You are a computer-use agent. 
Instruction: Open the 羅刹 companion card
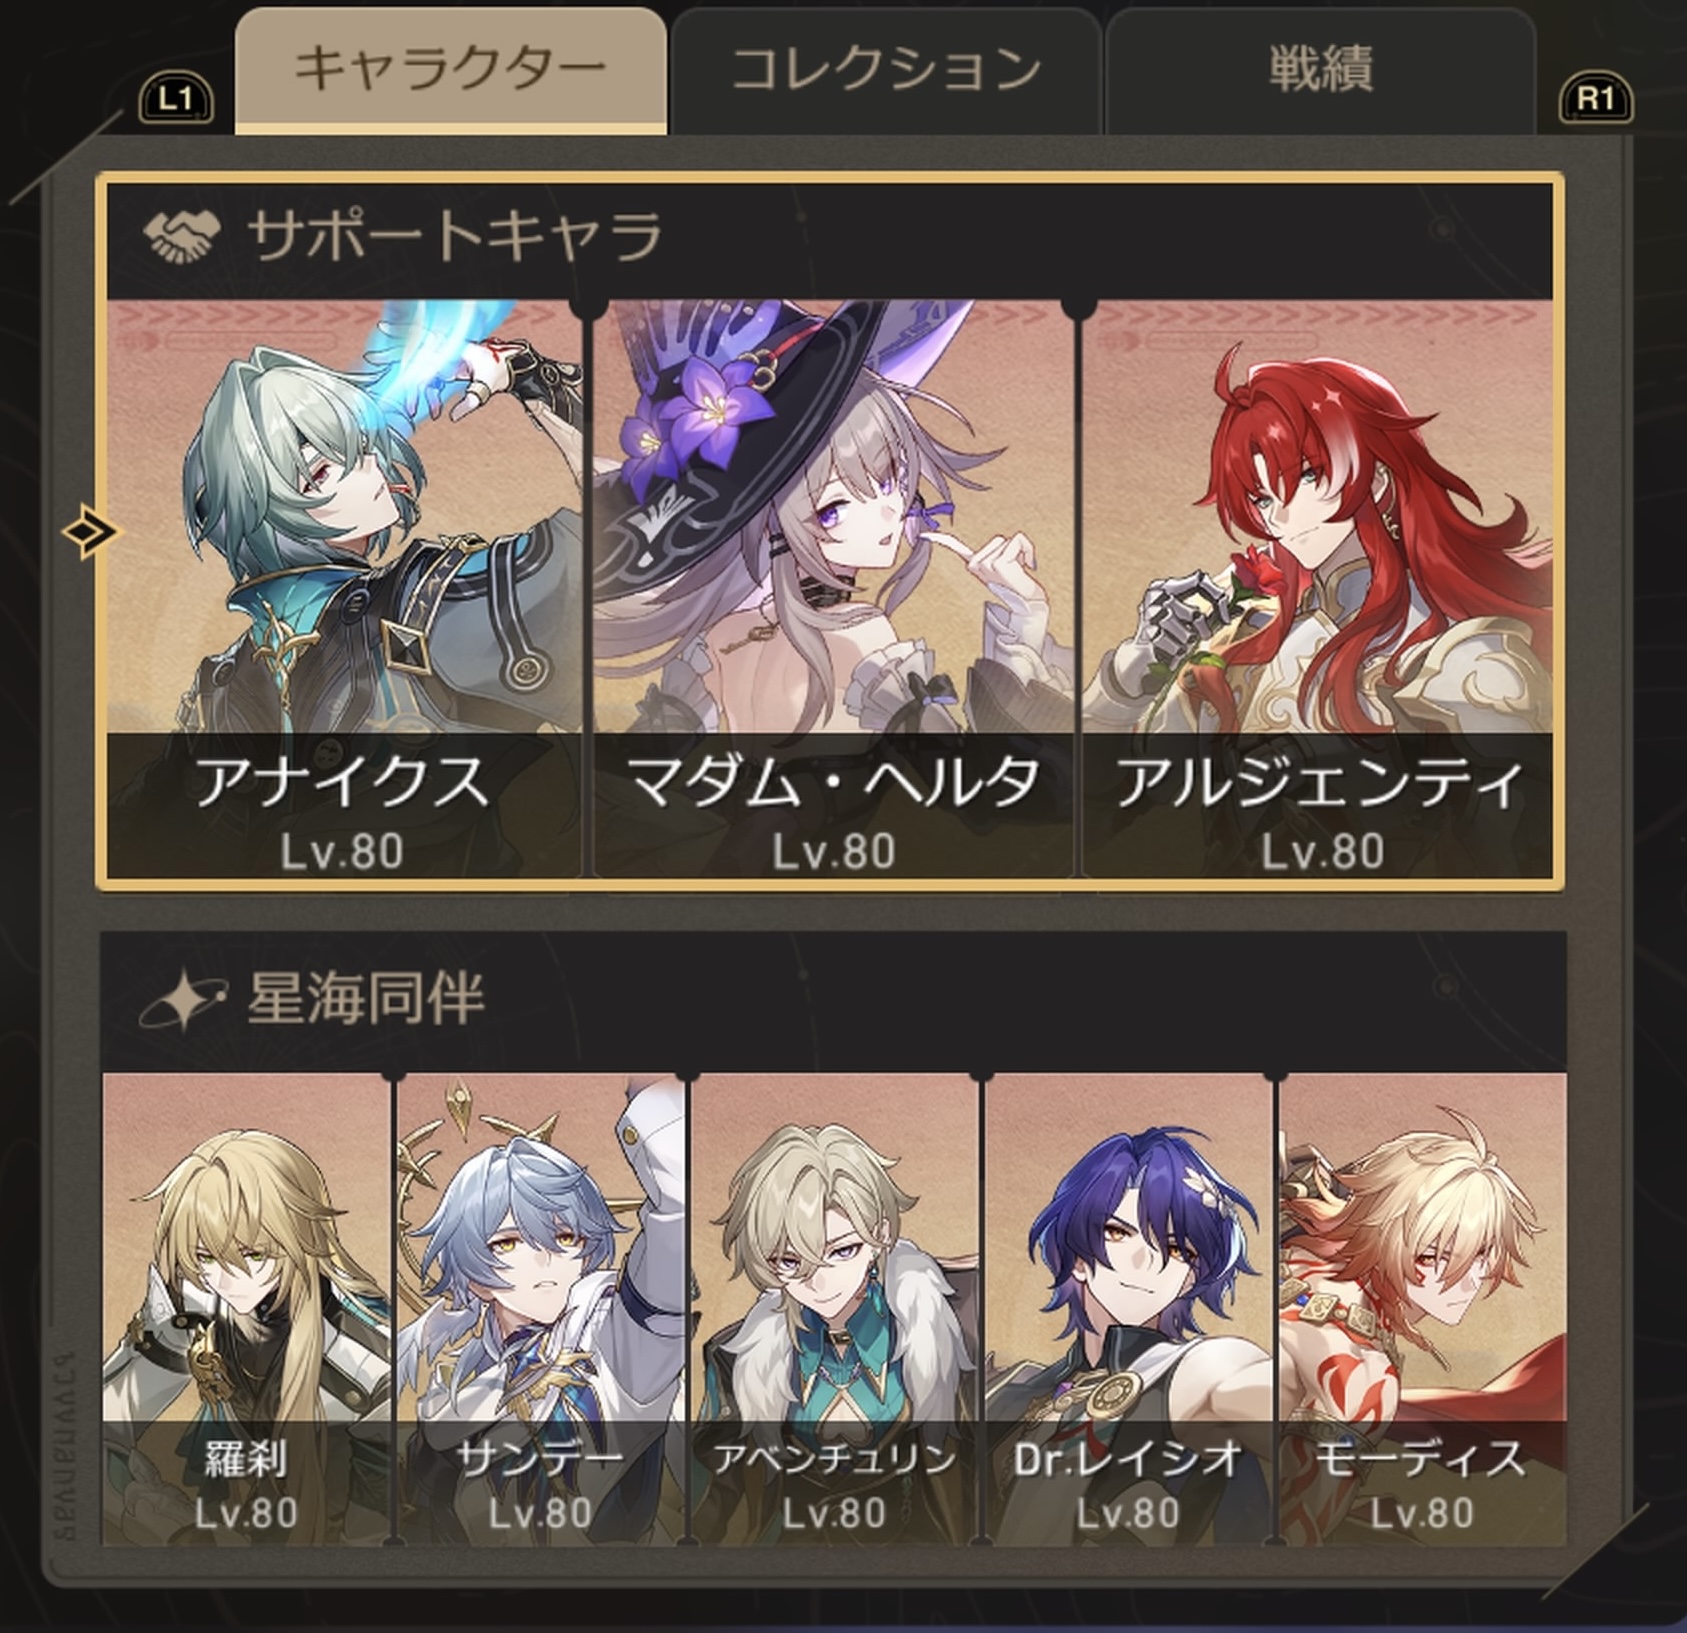tap(246, 1308)
